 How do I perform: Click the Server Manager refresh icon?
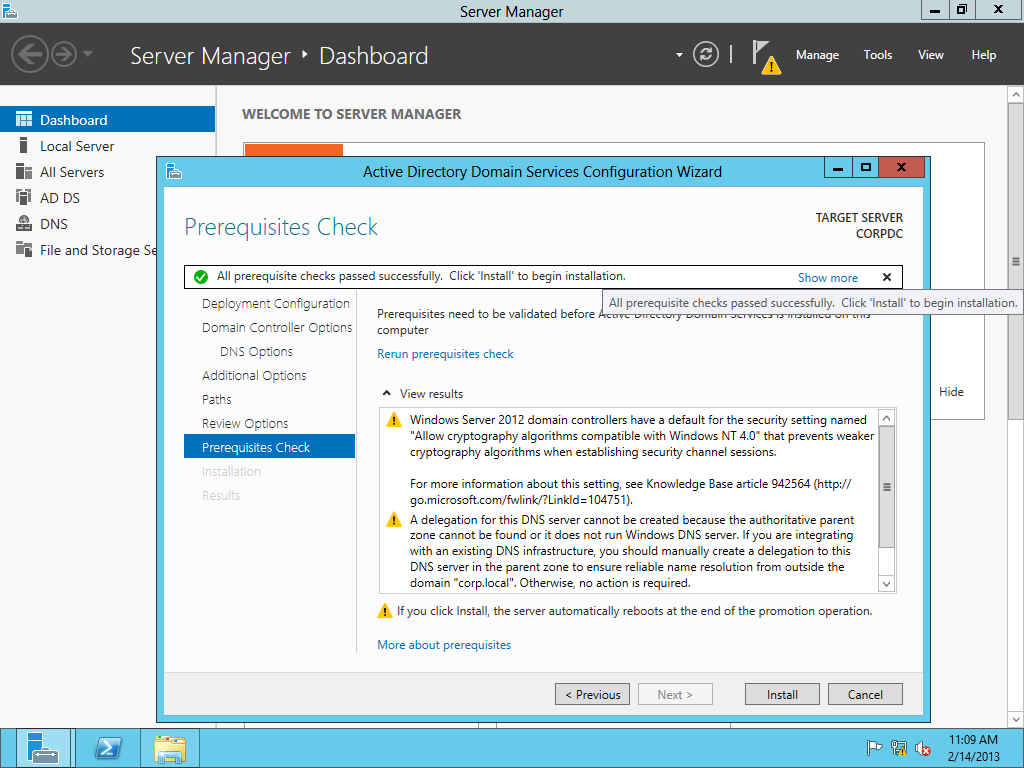click(x=706, y=55)
